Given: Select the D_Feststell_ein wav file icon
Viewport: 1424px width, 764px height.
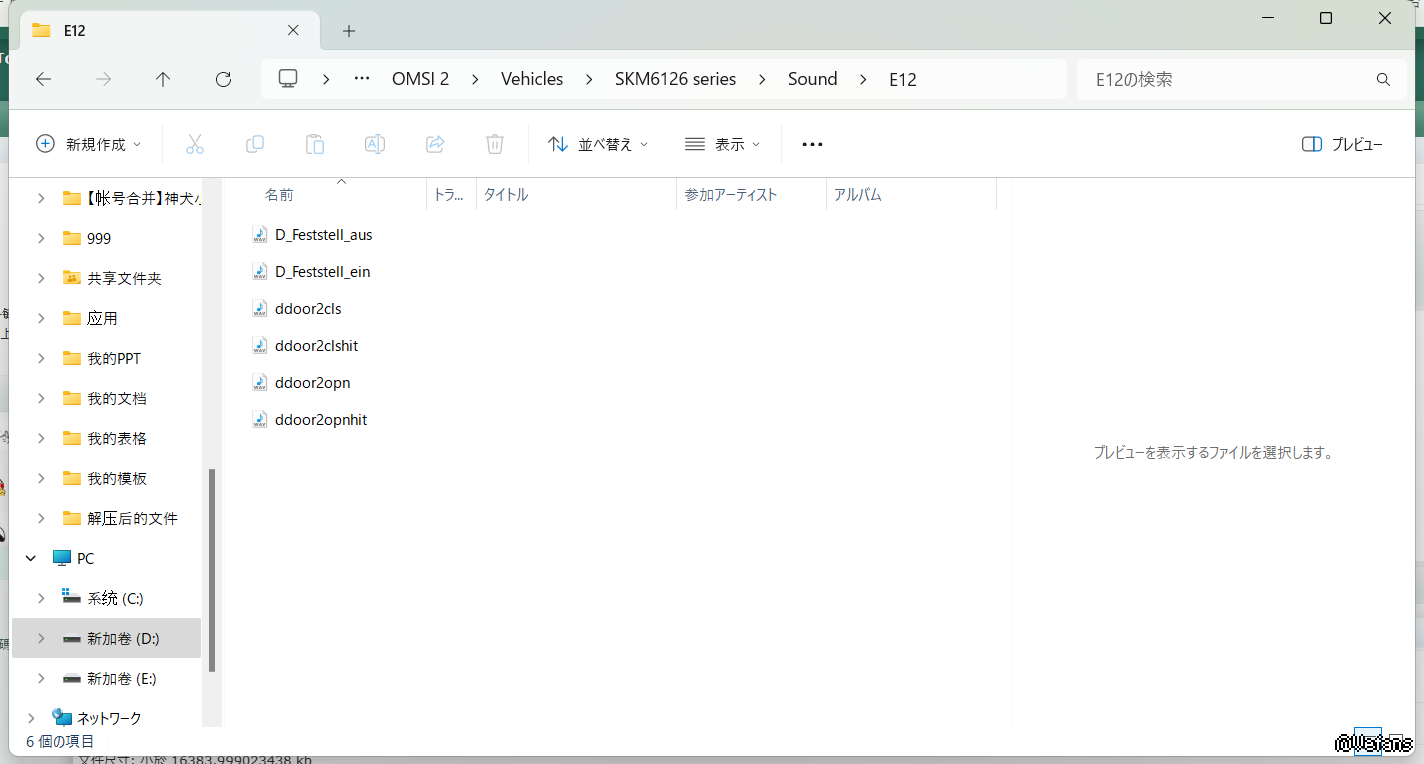Looking at the screenshot, I should point(260,271).
